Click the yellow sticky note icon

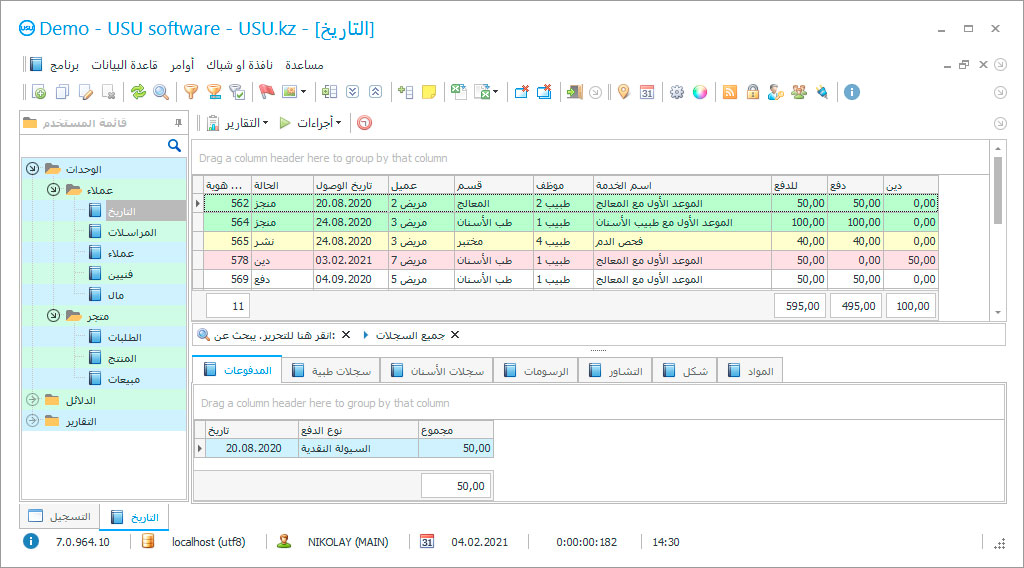(429, 92)
